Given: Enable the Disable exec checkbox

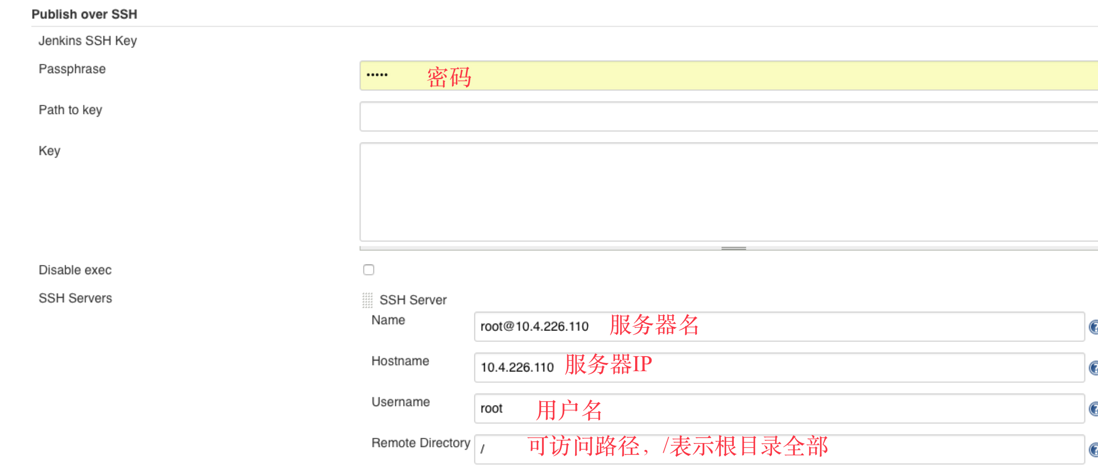Looking at the screenshot, I should pyautogui.click(x=368, y=270).
